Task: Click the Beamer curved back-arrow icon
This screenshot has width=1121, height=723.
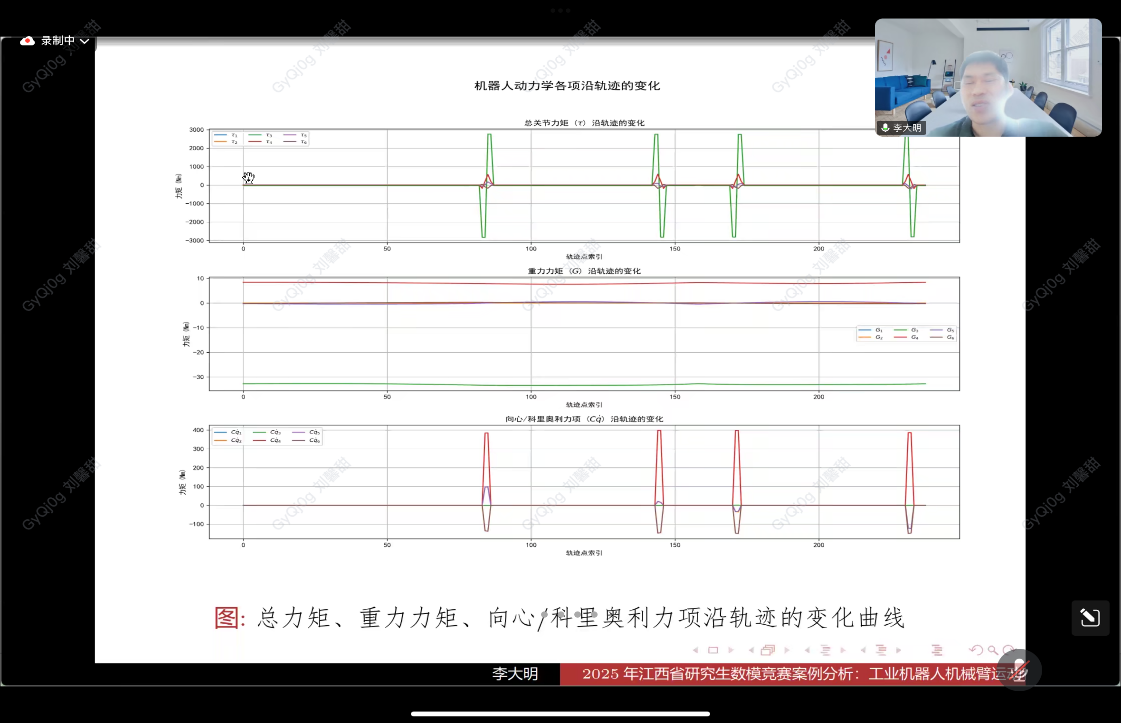Action: pyautogui.click(x=976, y=650)
